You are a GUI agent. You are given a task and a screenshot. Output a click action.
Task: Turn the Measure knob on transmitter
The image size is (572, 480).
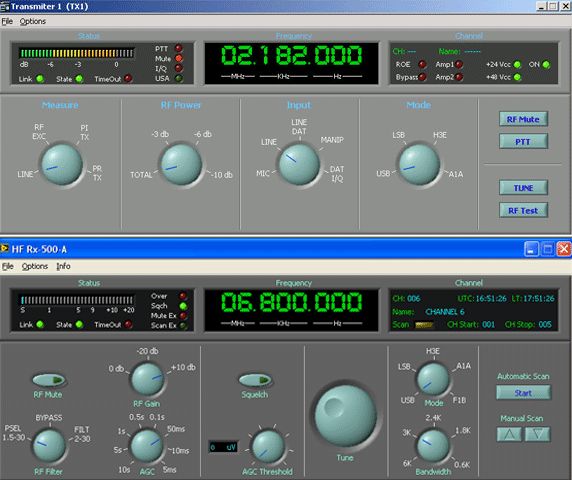pyautogui.click(x=62, y=164)
